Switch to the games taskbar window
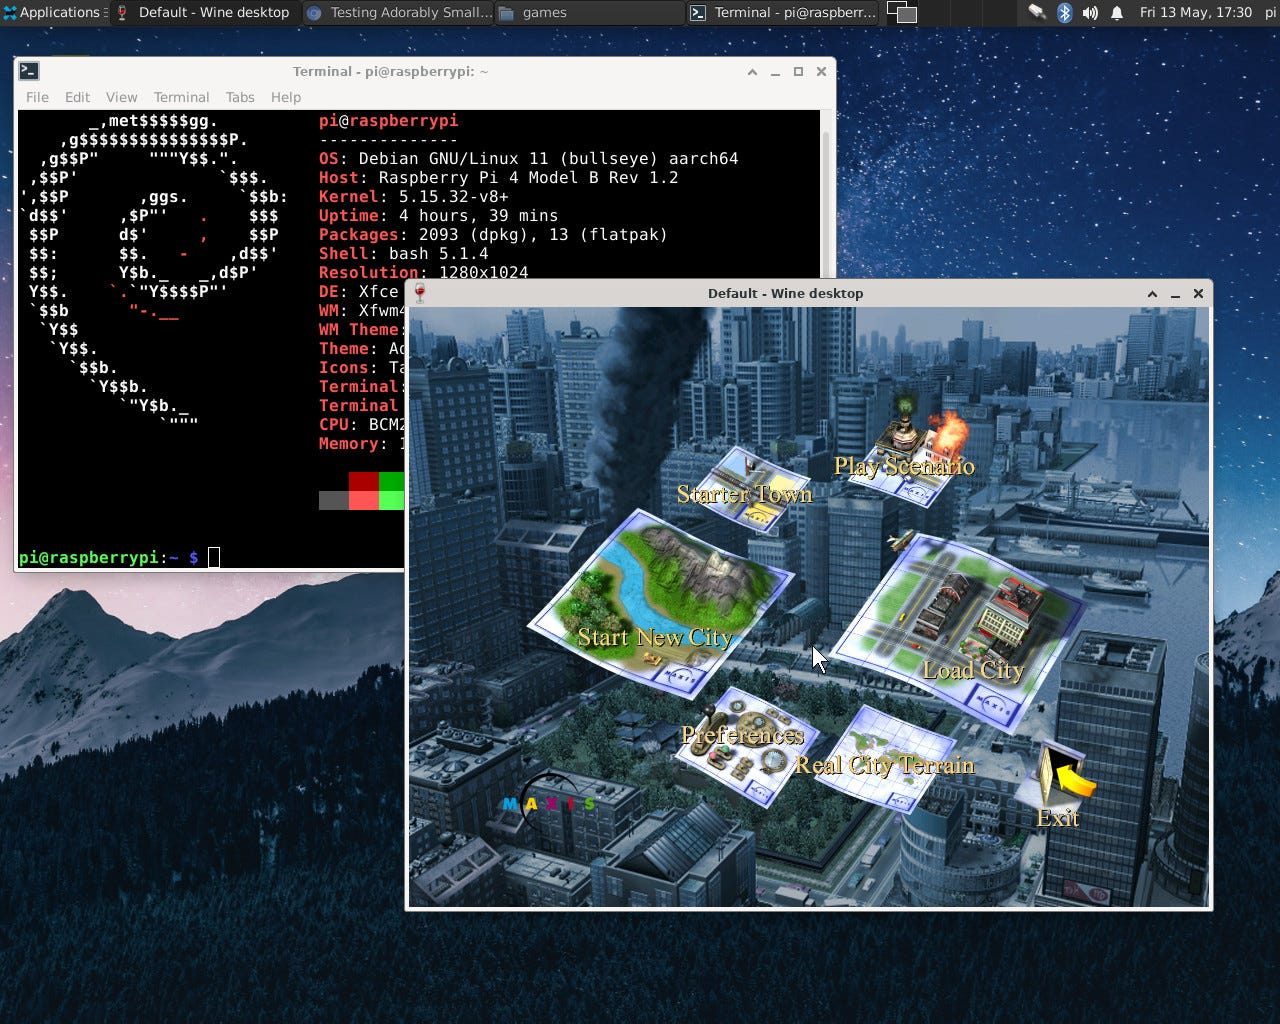Screen dimensions: 1280x1024 (590, 13)
